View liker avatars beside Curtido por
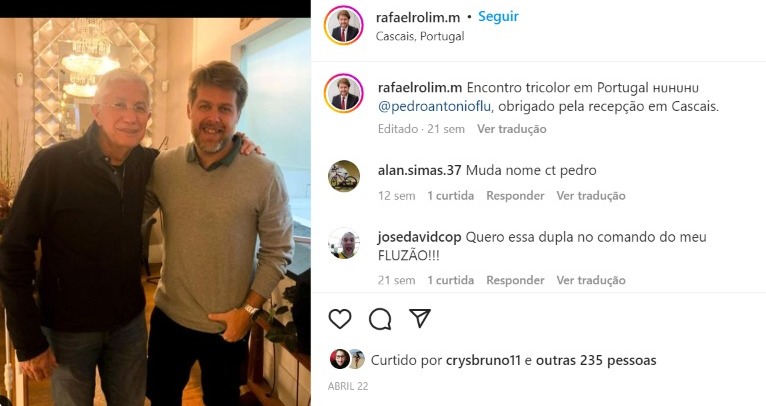Viewport: 766px width, 406px height. coord(347,360)
